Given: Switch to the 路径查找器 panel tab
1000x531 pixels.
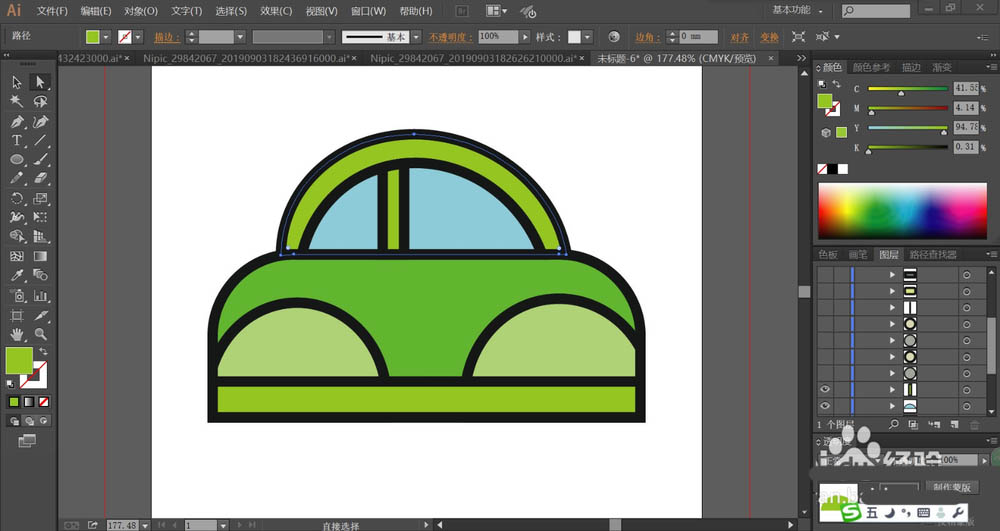Looking at the screenshot, I should click(x=930, y=255).
